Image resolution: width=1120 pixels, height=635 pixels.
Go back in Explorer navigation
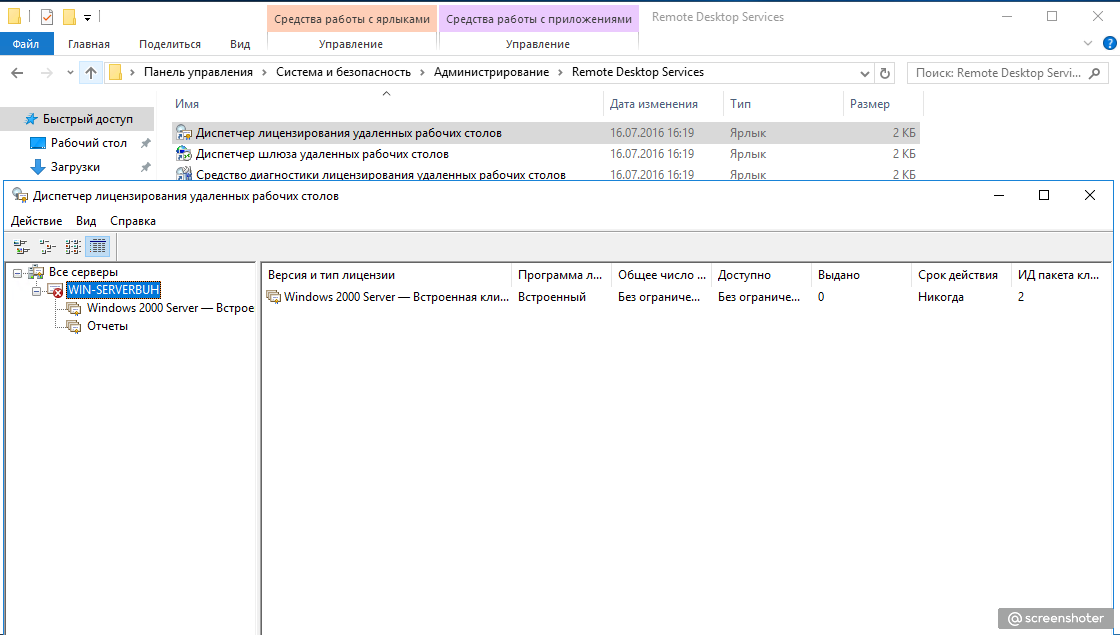click(x=18, y=72)
